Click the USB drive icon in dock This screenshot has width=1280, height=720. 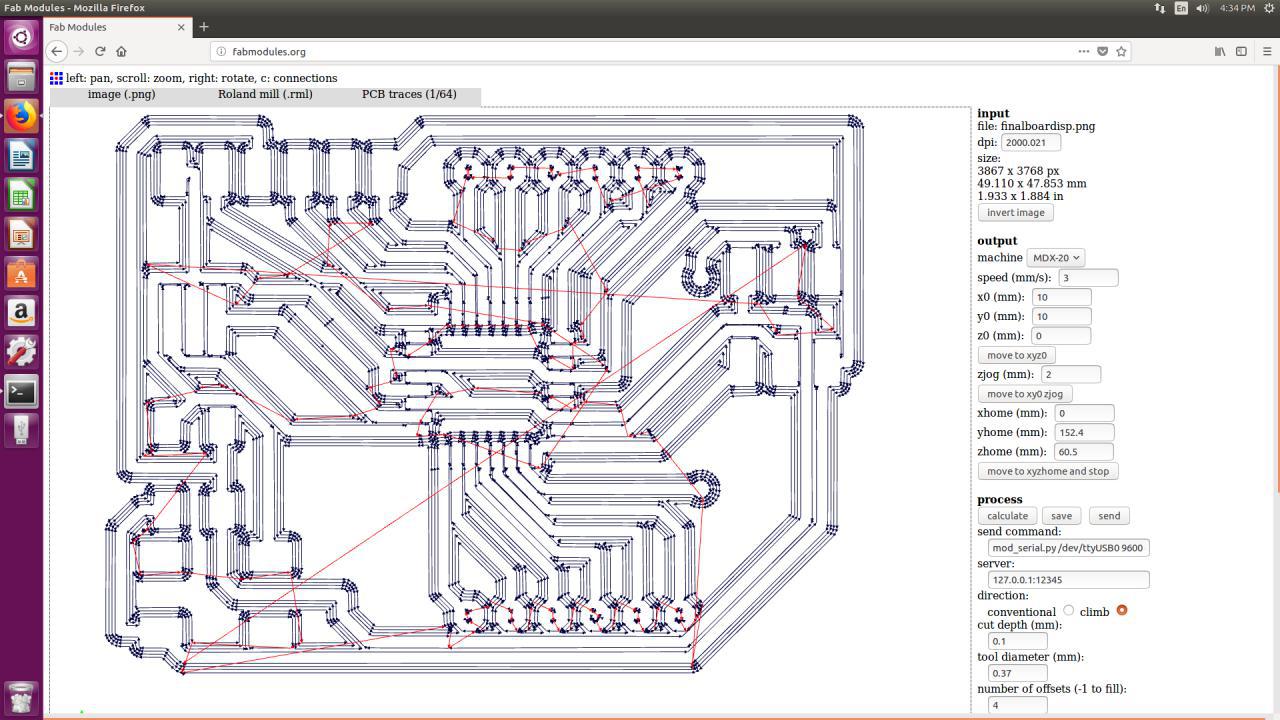pos(21,430)
